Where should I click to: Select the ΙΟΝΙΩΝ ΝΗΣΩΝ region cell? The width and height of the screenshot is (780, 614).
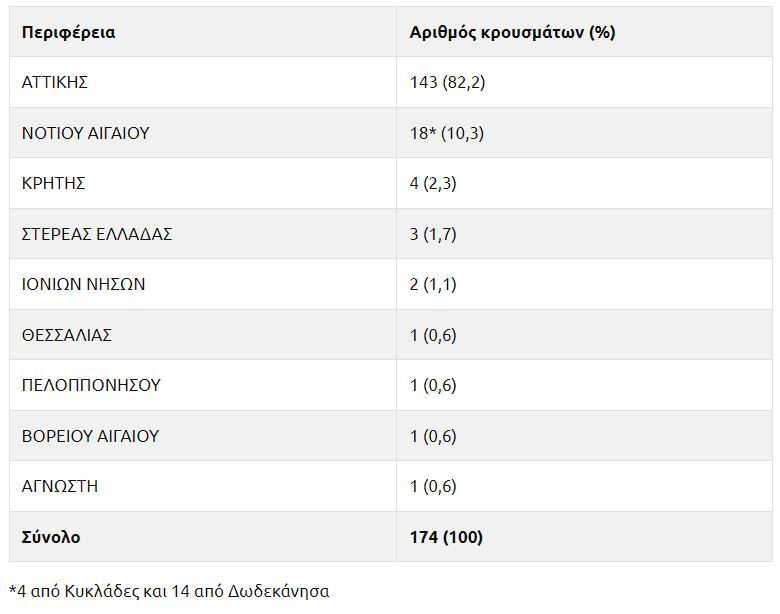point(84,284)
